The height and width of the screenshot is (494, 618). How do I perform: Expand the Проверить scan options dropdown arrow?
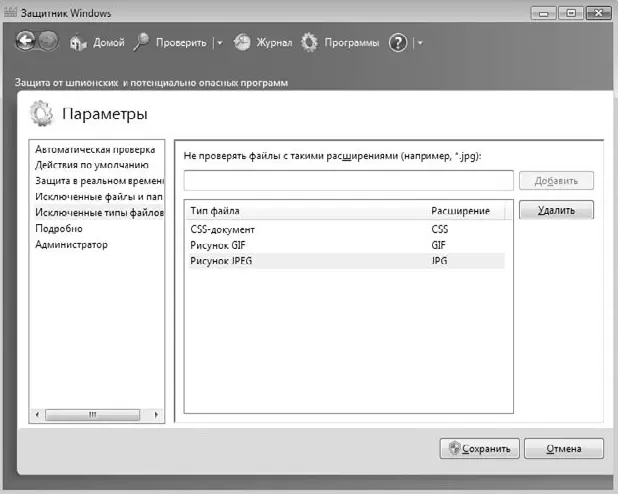(220, 43)
